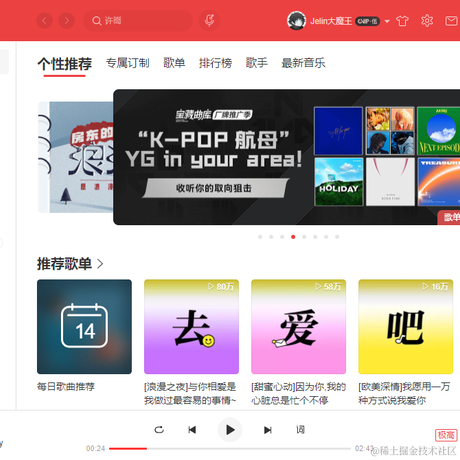Open the 吧 playlist cover
This screenshot has width=460, height=460.
pyautogui.click(x=406, y=326)
